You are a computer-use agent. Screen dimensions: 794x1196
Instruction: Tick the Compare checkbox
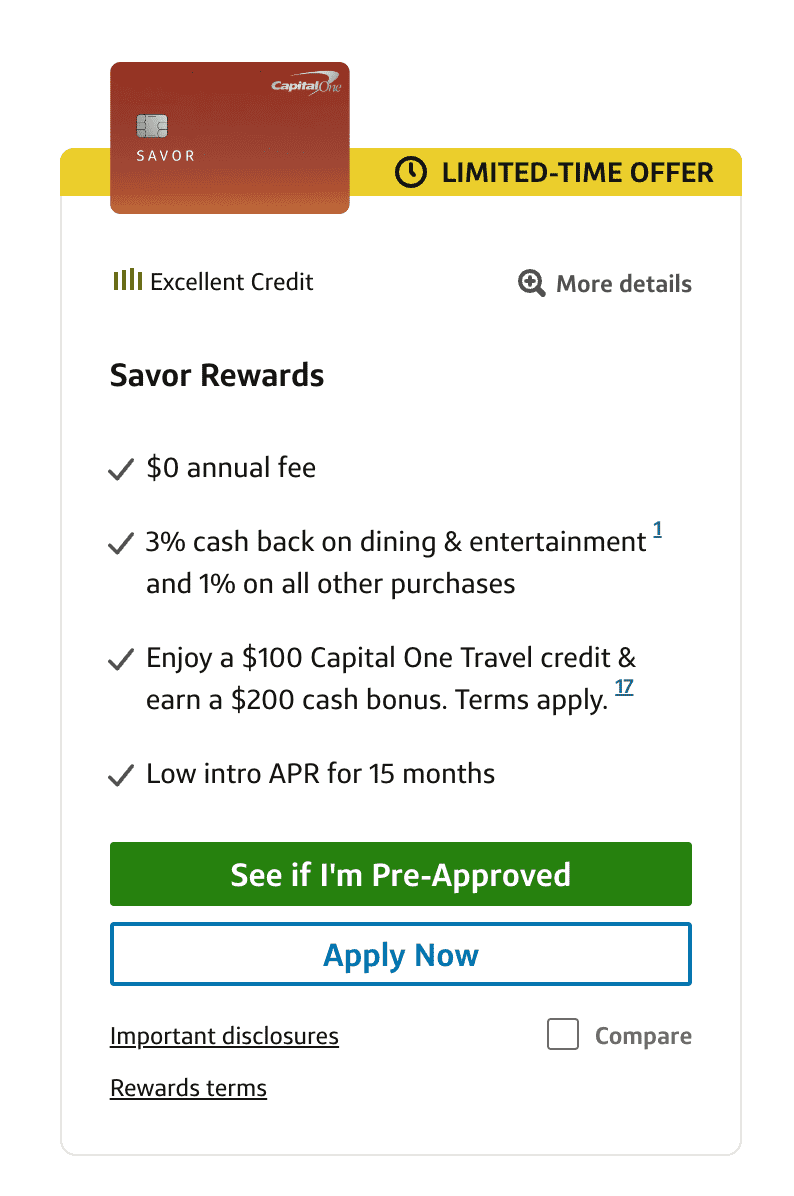click(563, 1035)
